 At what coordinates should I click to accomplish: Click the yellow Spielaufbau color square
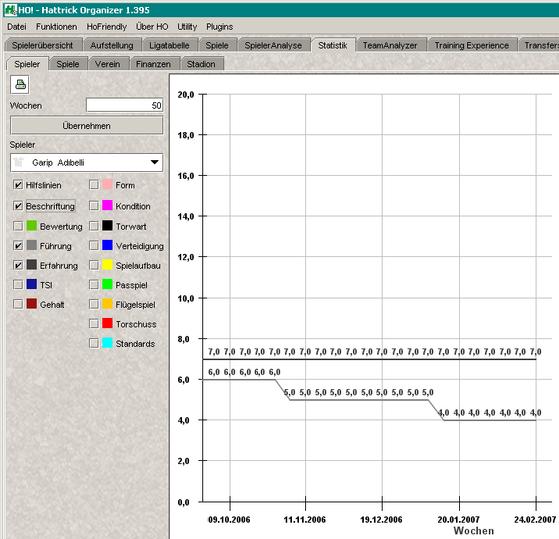click(107, 265)
